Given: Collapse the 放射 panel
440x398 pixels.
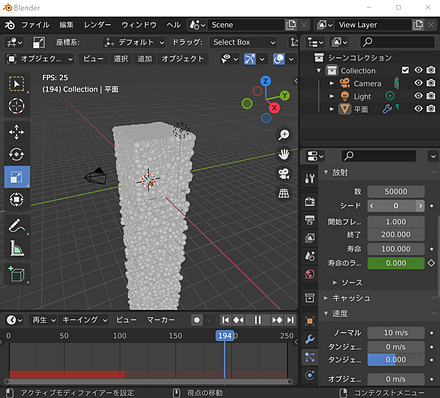Looking at the screenshot, I should tap(326, 172).
